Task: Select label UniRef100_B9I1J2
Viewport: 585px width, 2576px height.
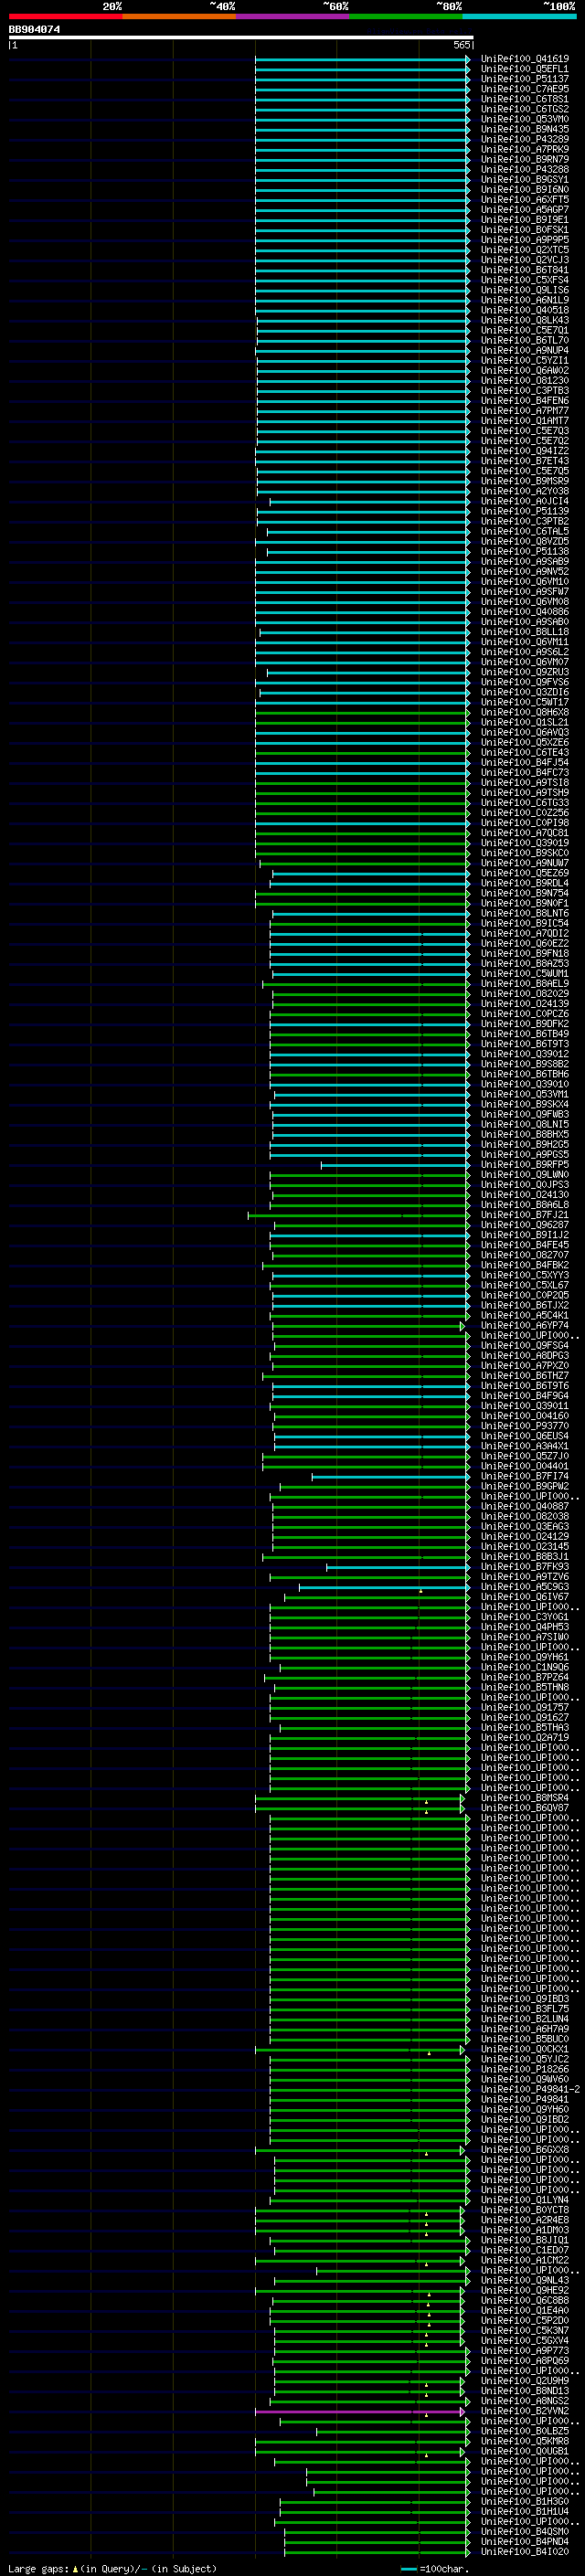Action: coord(524,1235)
